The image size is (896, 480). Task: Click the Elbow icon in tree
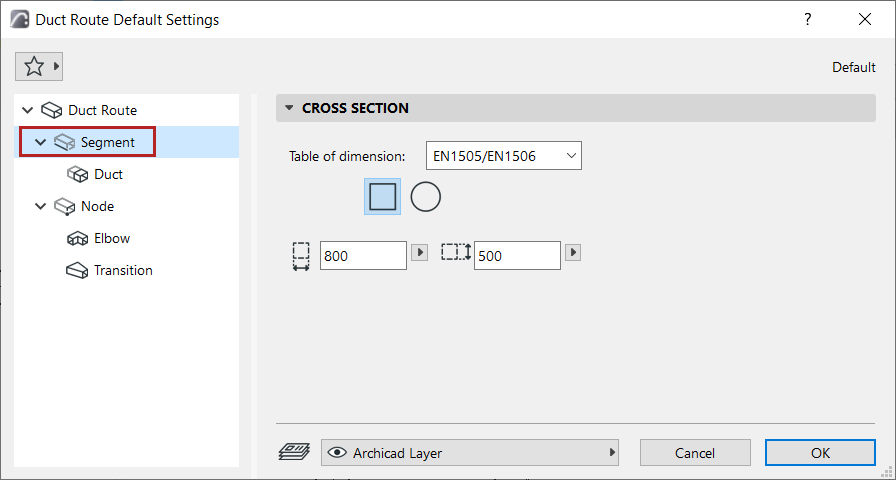tap(78, 238)
